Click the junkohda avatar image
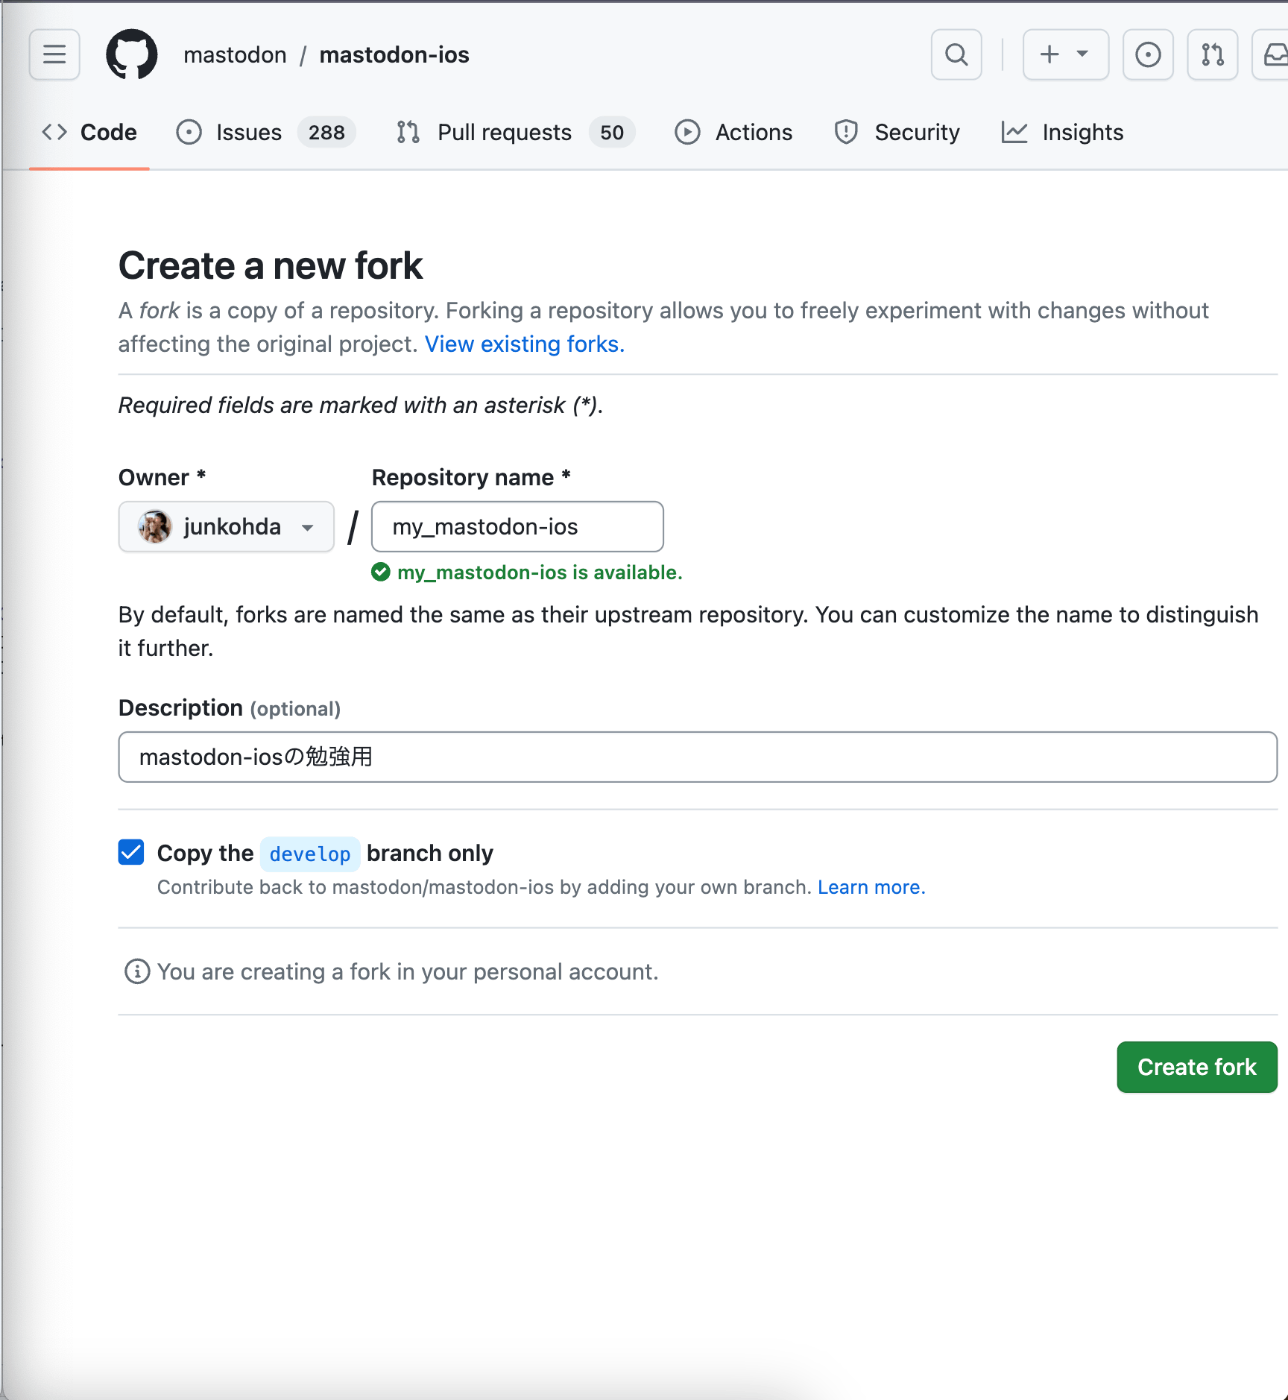Image resolution: width=1288 pixels, height=1400 pixels. click(154, 527)
